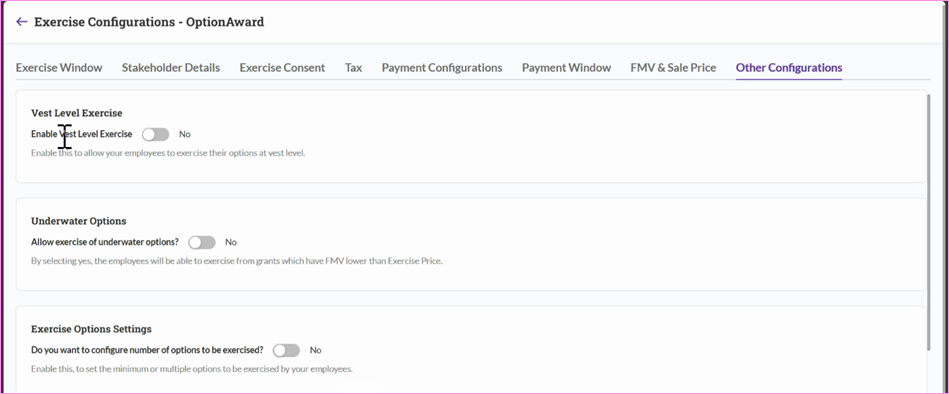Click 'Do you want to configure number' label
949x394 pixels.
tap(147, 350)
